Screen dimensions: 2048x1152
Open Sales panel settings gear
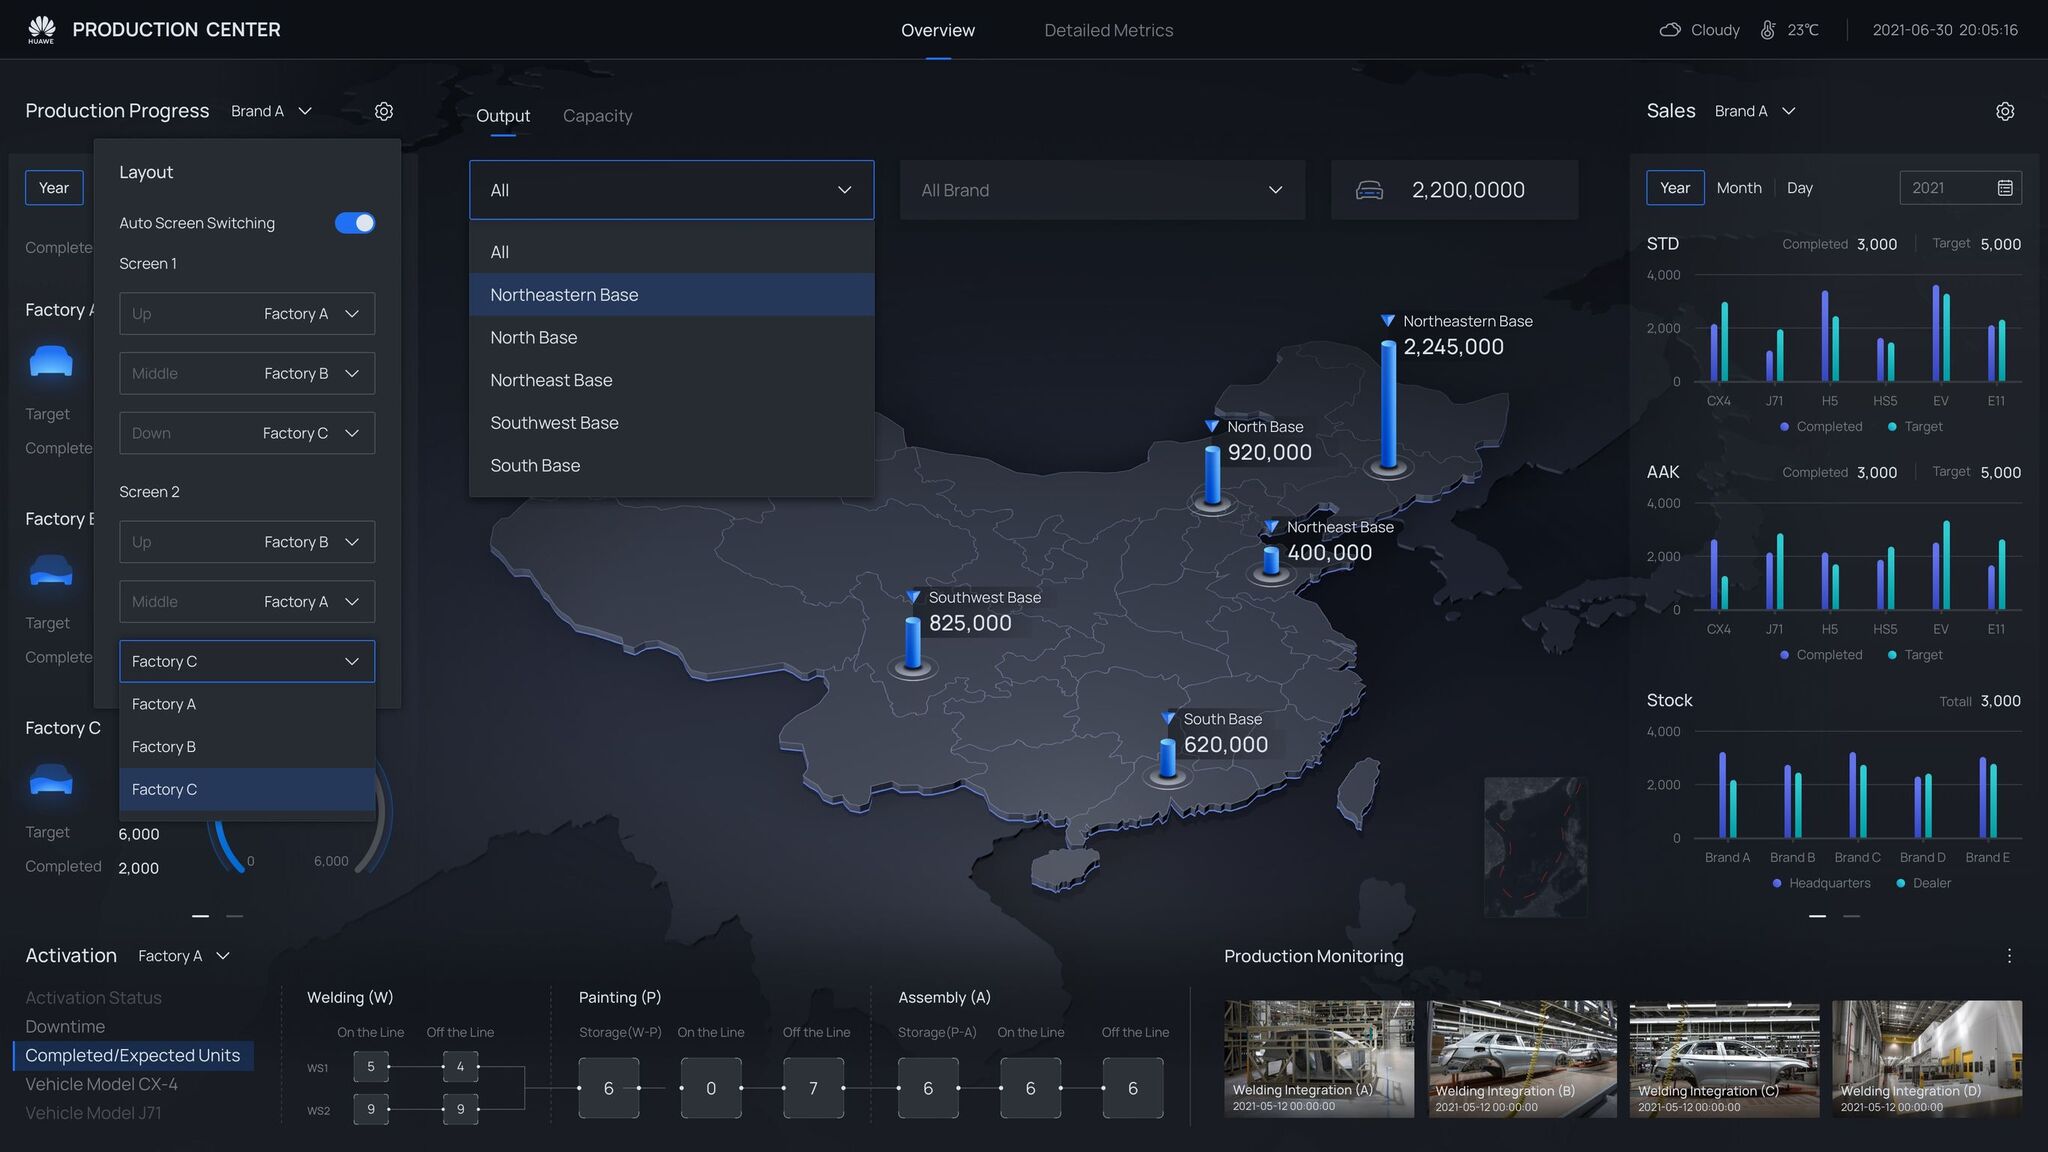coord(2005,111)
